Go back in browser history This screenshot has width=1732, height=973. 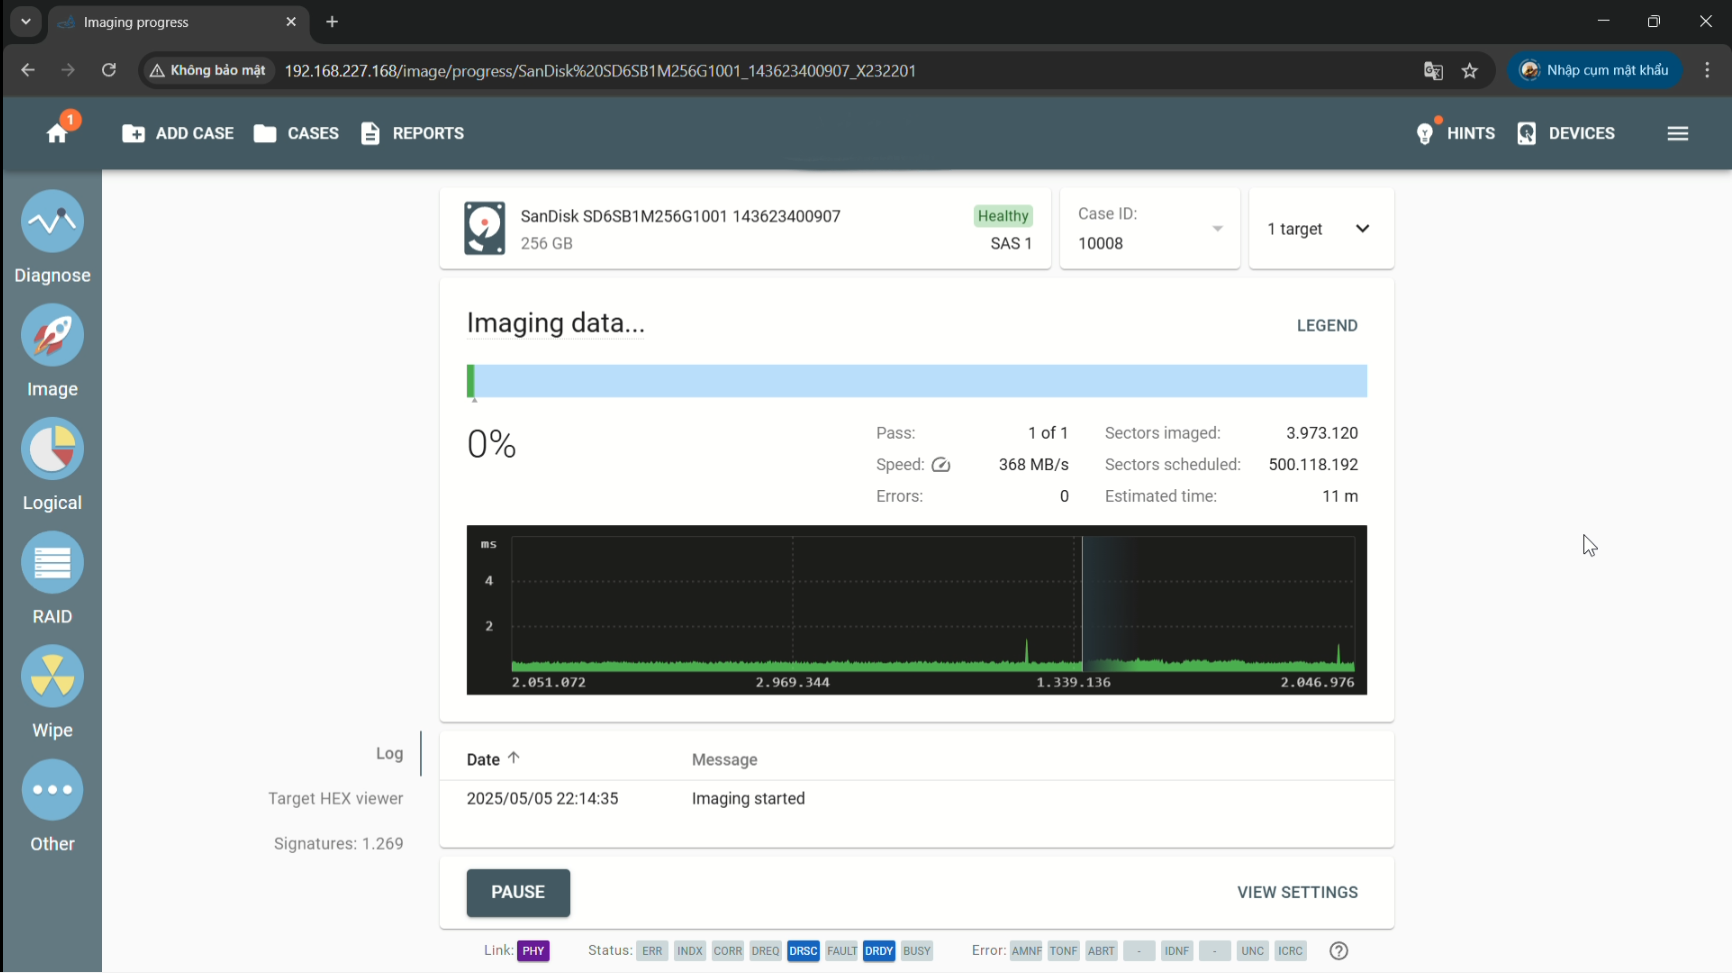tap(28, 70)
